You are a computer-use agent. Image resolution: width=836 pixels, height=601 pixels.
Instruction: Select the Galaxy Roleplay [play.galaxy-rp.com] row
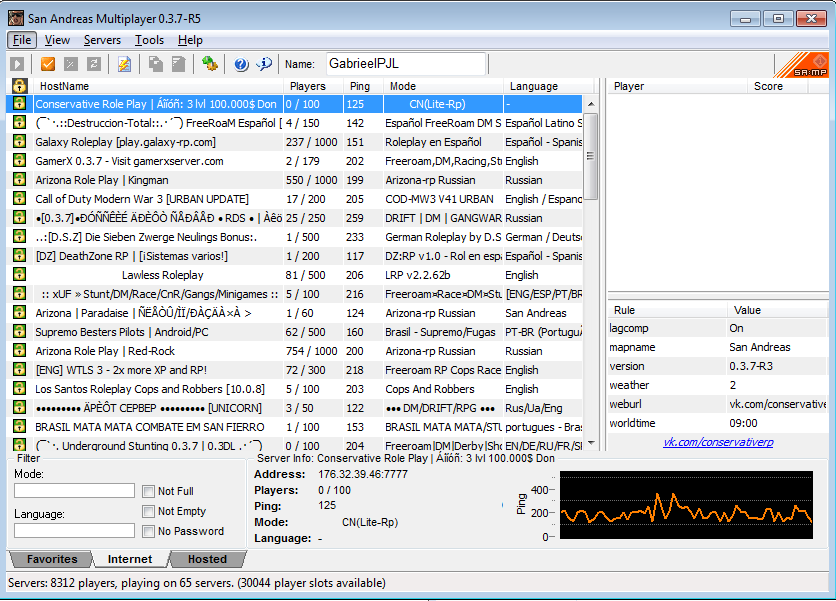point(294,142)
